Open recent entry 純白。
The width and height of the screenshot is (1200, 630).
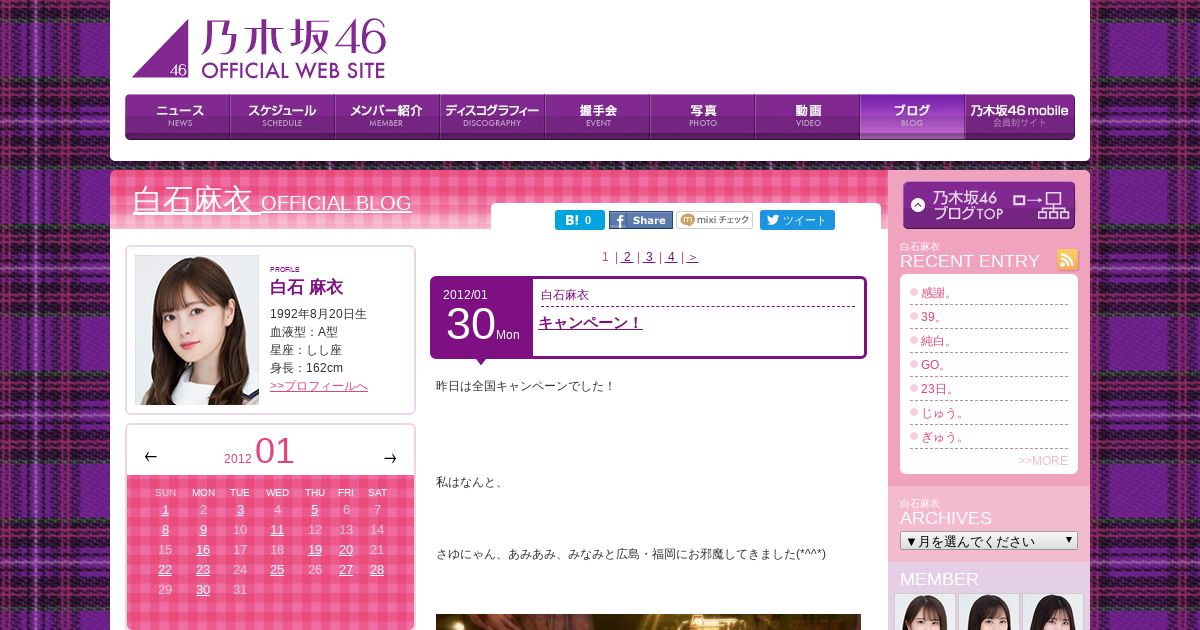[937, 341]
